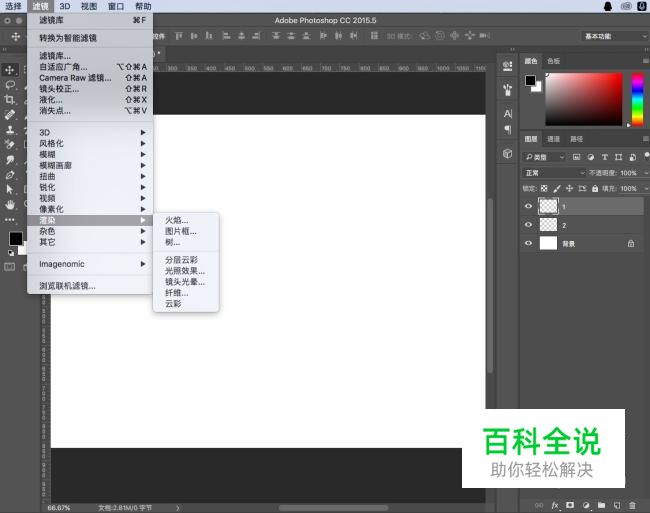The image size is (650, 513).
Task: Click the horizontal scrollbar at bottom
Action: [334, 508]
